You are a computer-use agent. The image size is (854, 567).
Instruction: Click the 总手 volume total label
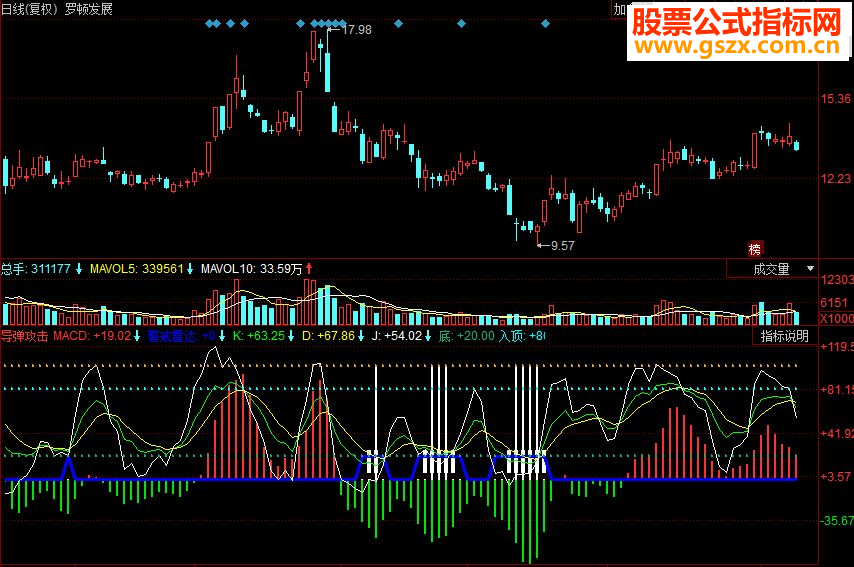(x=14, y=269)
